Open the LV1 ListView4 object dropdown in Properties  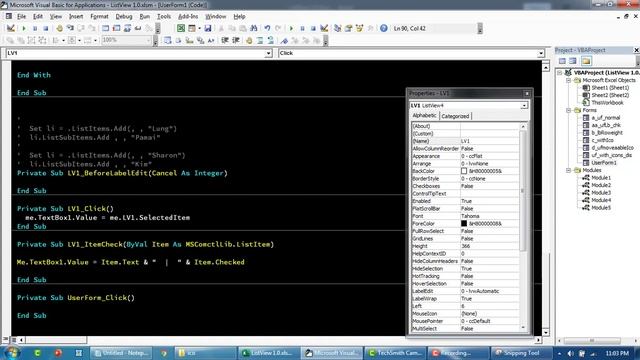pos(524,106)
